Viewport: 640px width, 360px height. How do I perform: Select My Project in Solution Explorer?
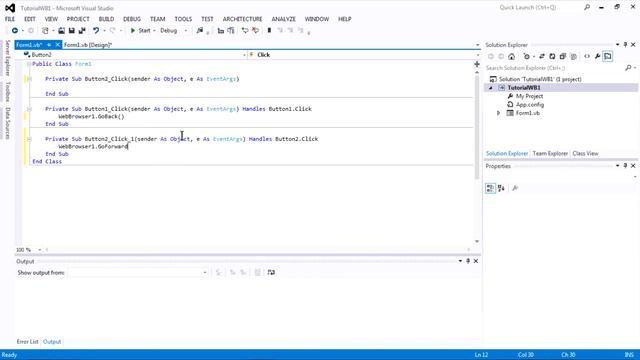[x=529, y=96]
